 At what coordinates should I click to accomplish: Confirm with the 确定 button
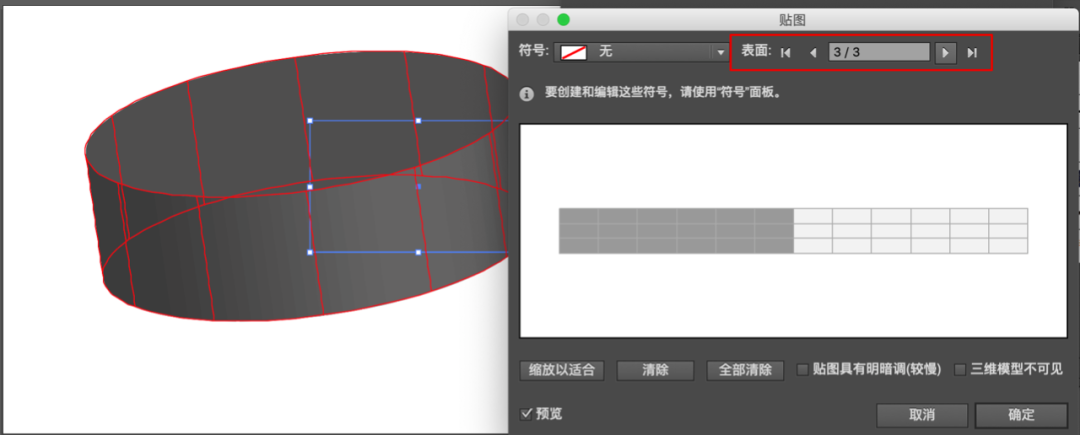[1021, 414]
